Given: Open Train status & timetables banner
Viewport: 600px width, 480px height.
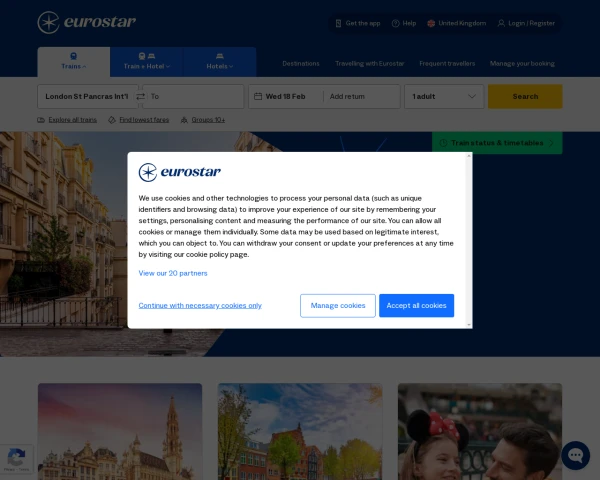Looking at the screenshot, I should (x=497, y=143).
